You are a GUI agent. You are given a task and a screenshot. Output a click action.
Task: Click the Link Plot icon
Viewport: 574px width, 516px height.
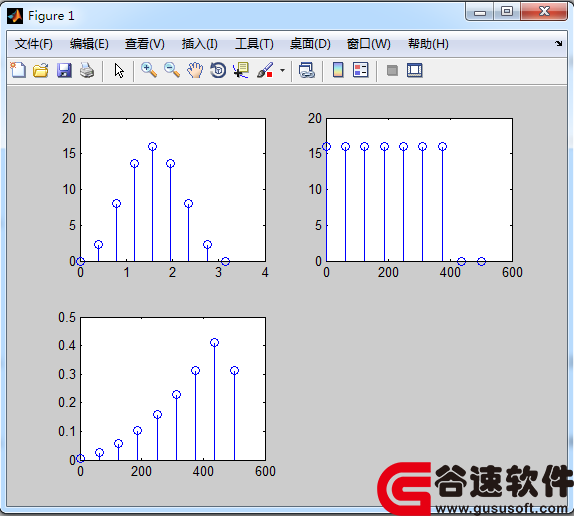coord(306,70)
